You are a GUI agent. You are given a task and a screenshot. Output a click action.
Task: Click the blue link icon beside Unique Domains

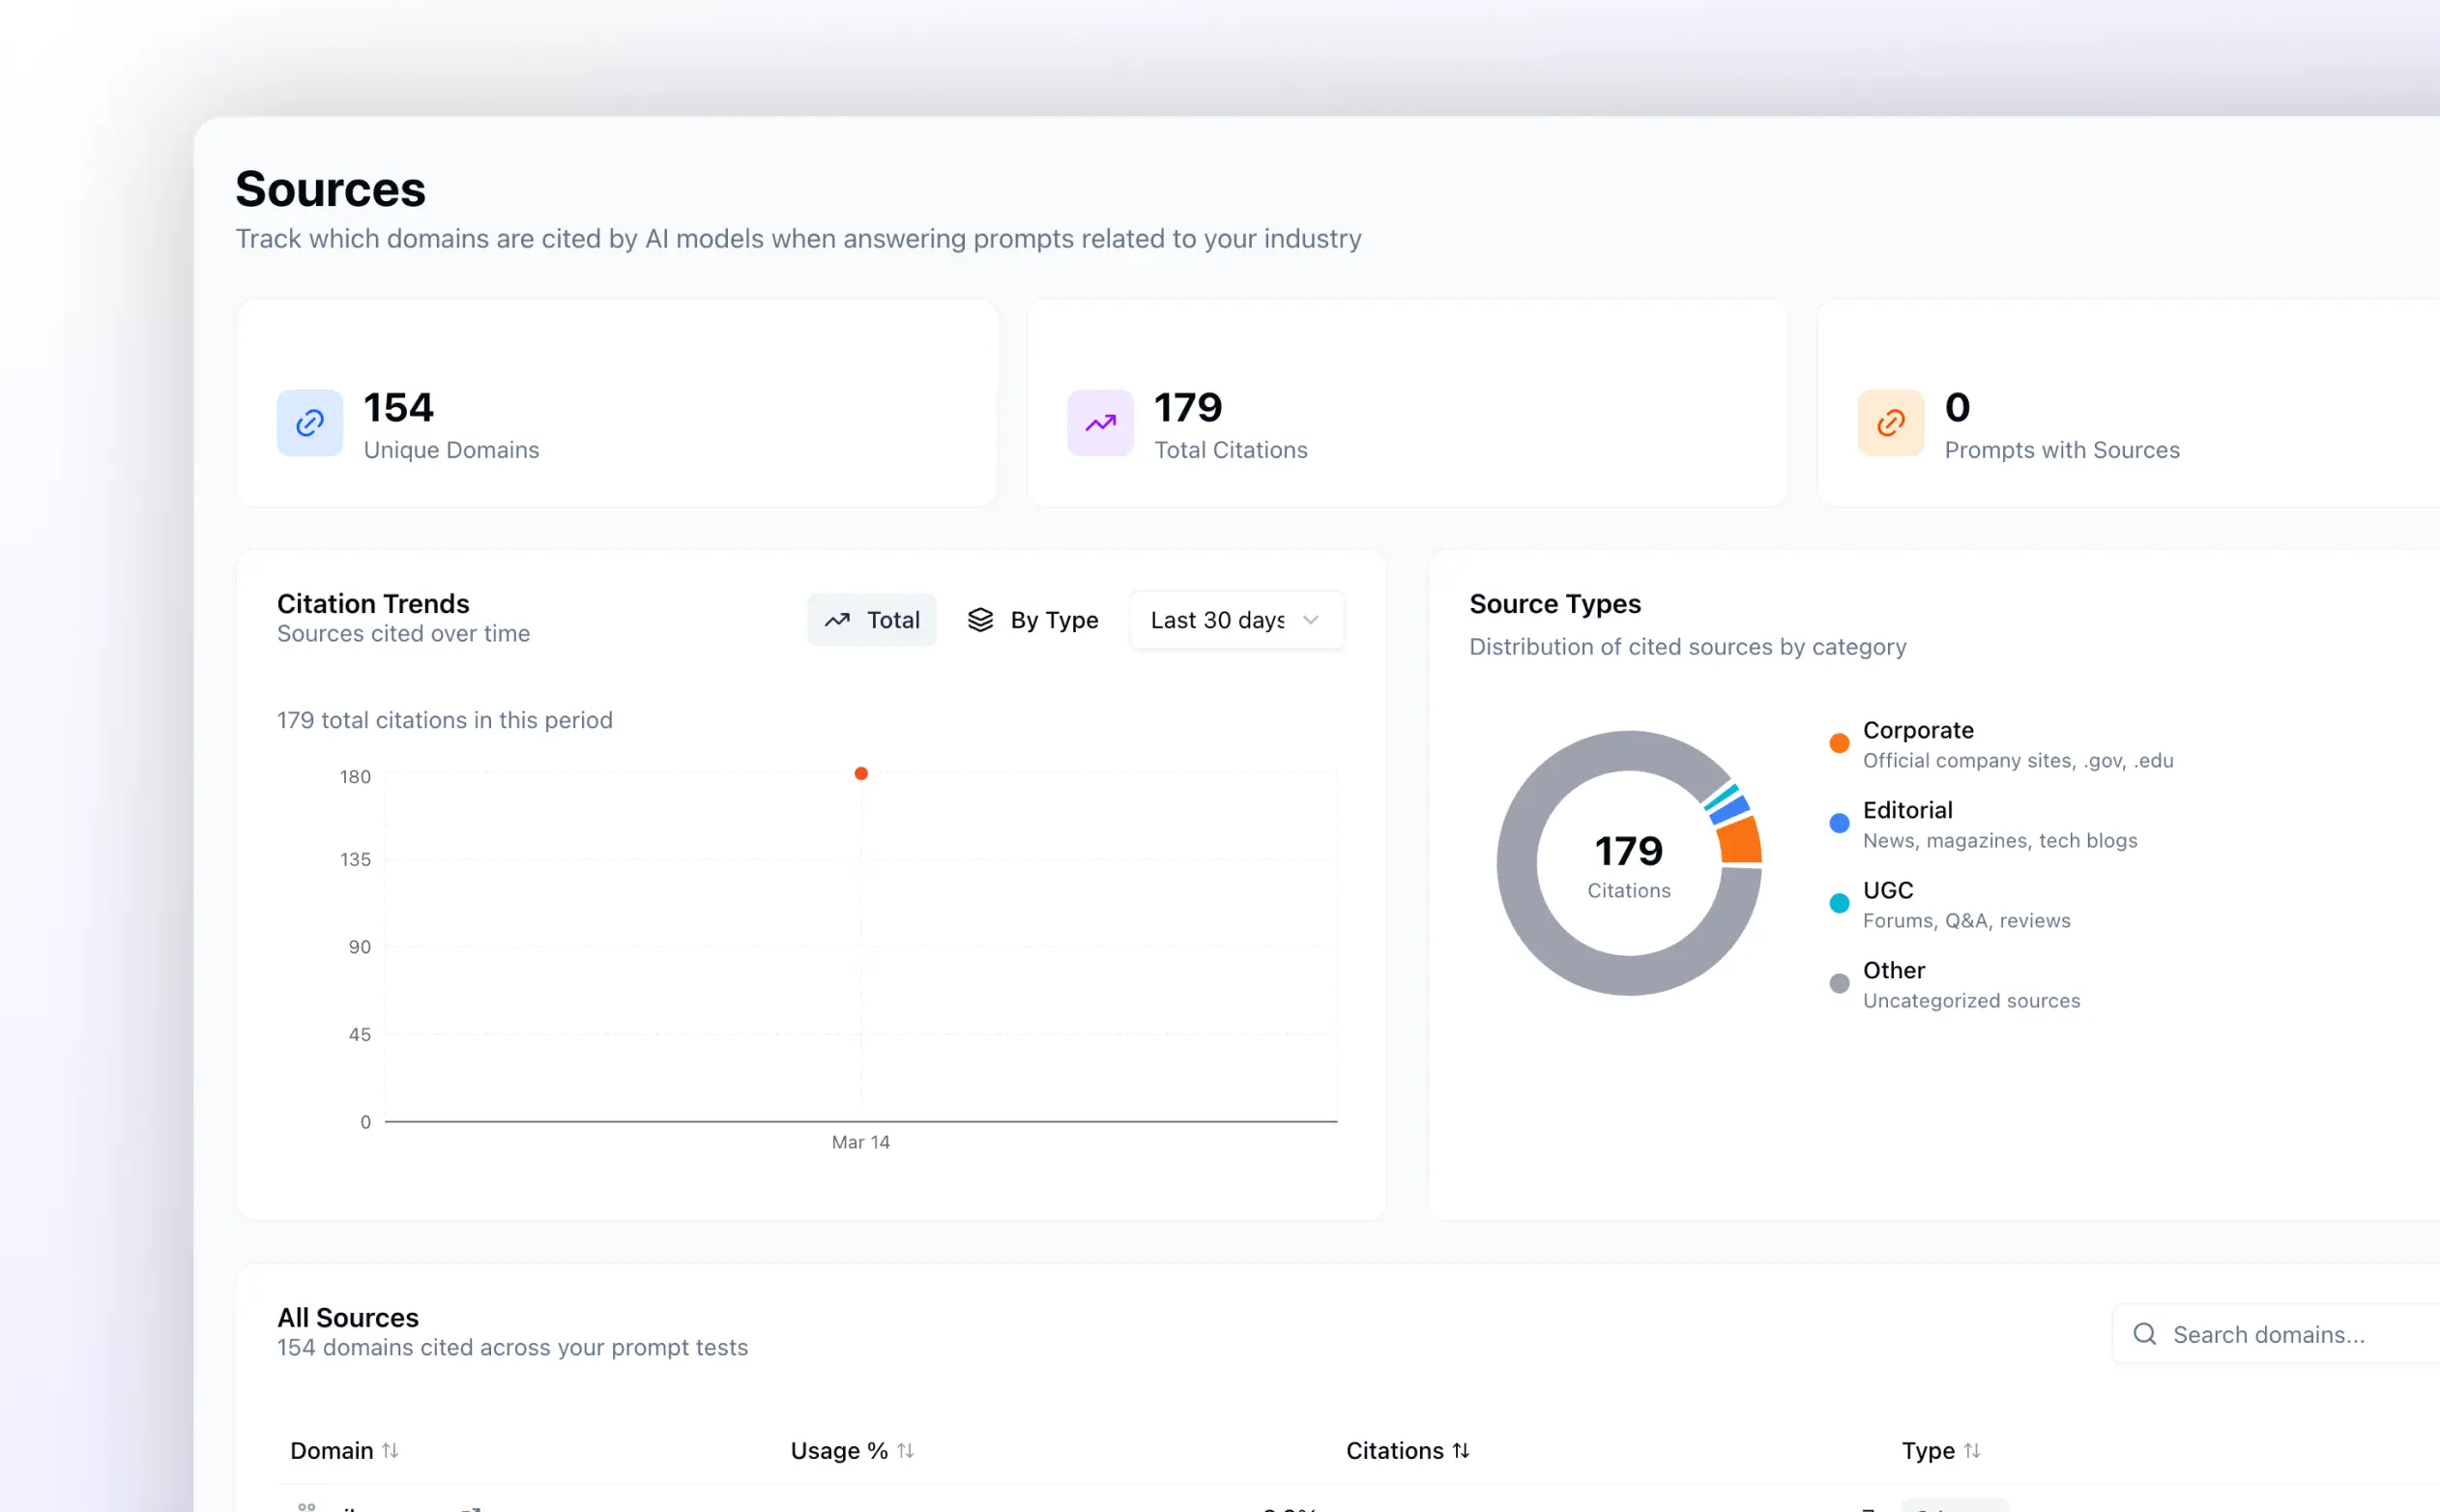coord(309,423)
